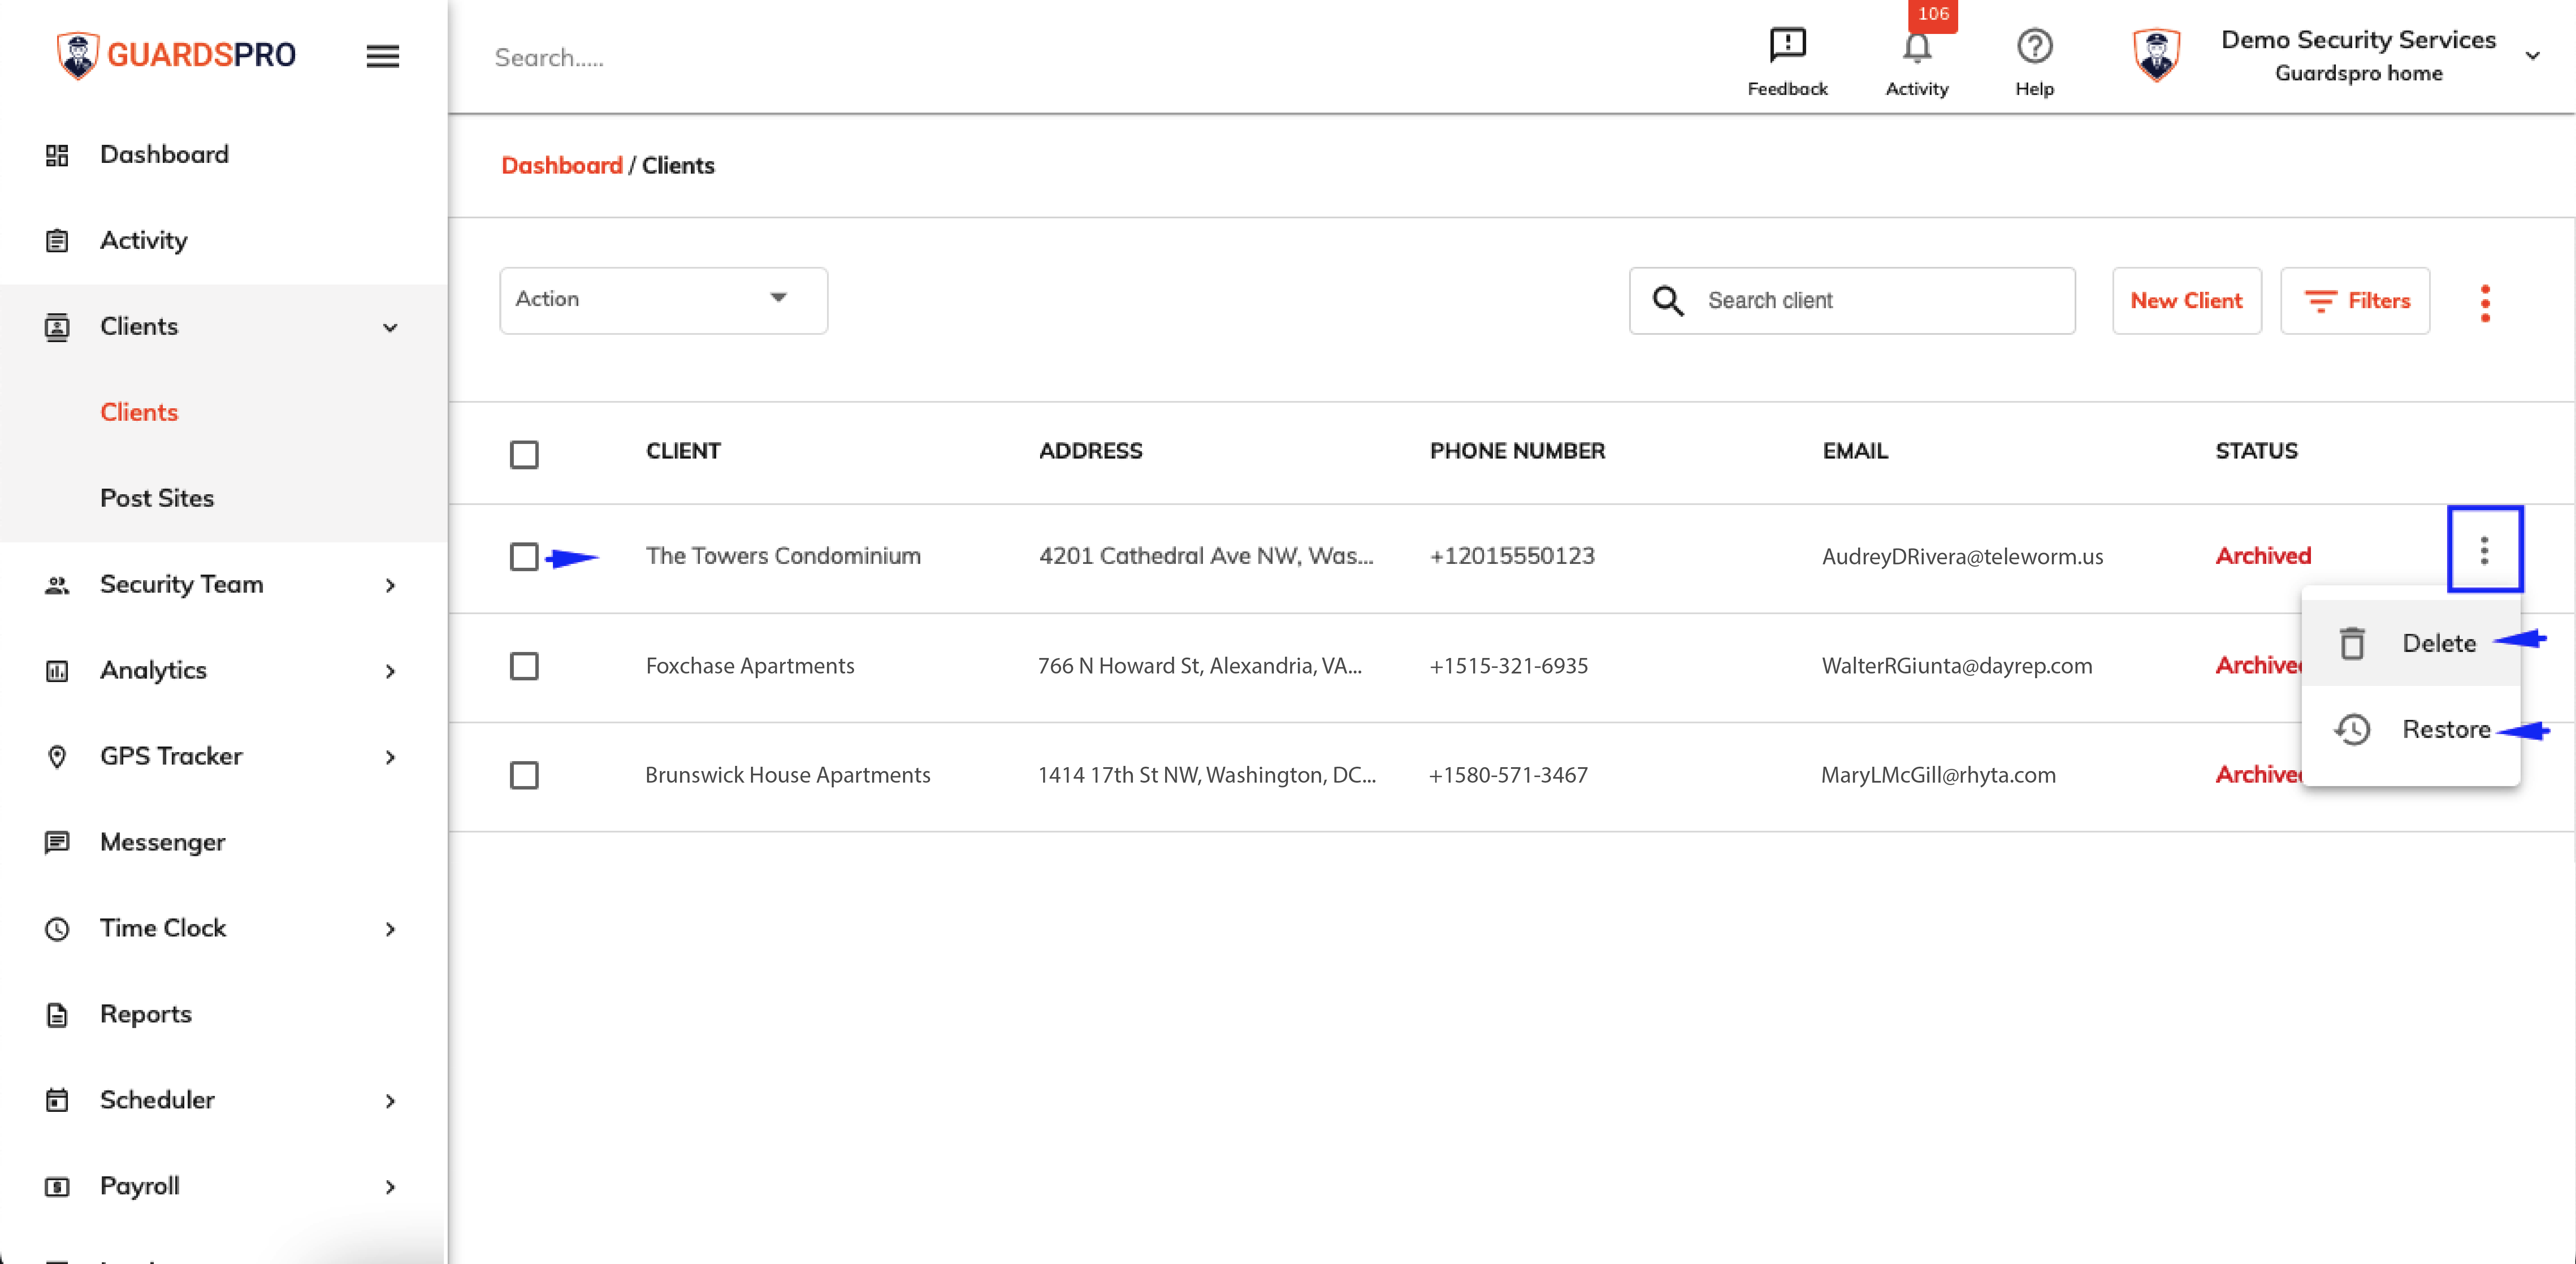Click the GPS Tracker pin icon
Screen dimensions: 2576x1264
point(57,757)
